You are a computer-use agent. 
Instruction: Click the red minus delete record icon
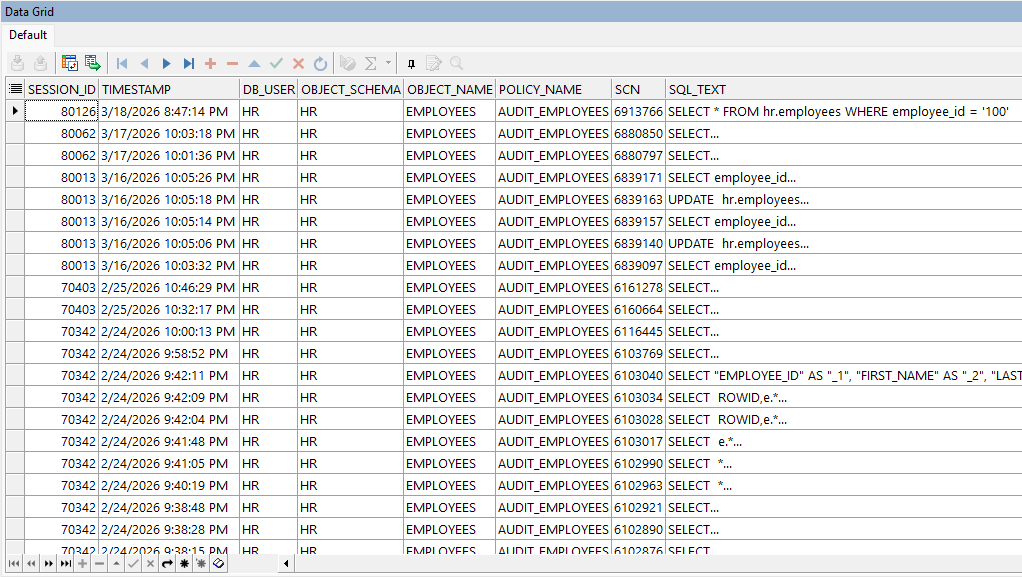[232, 63]
